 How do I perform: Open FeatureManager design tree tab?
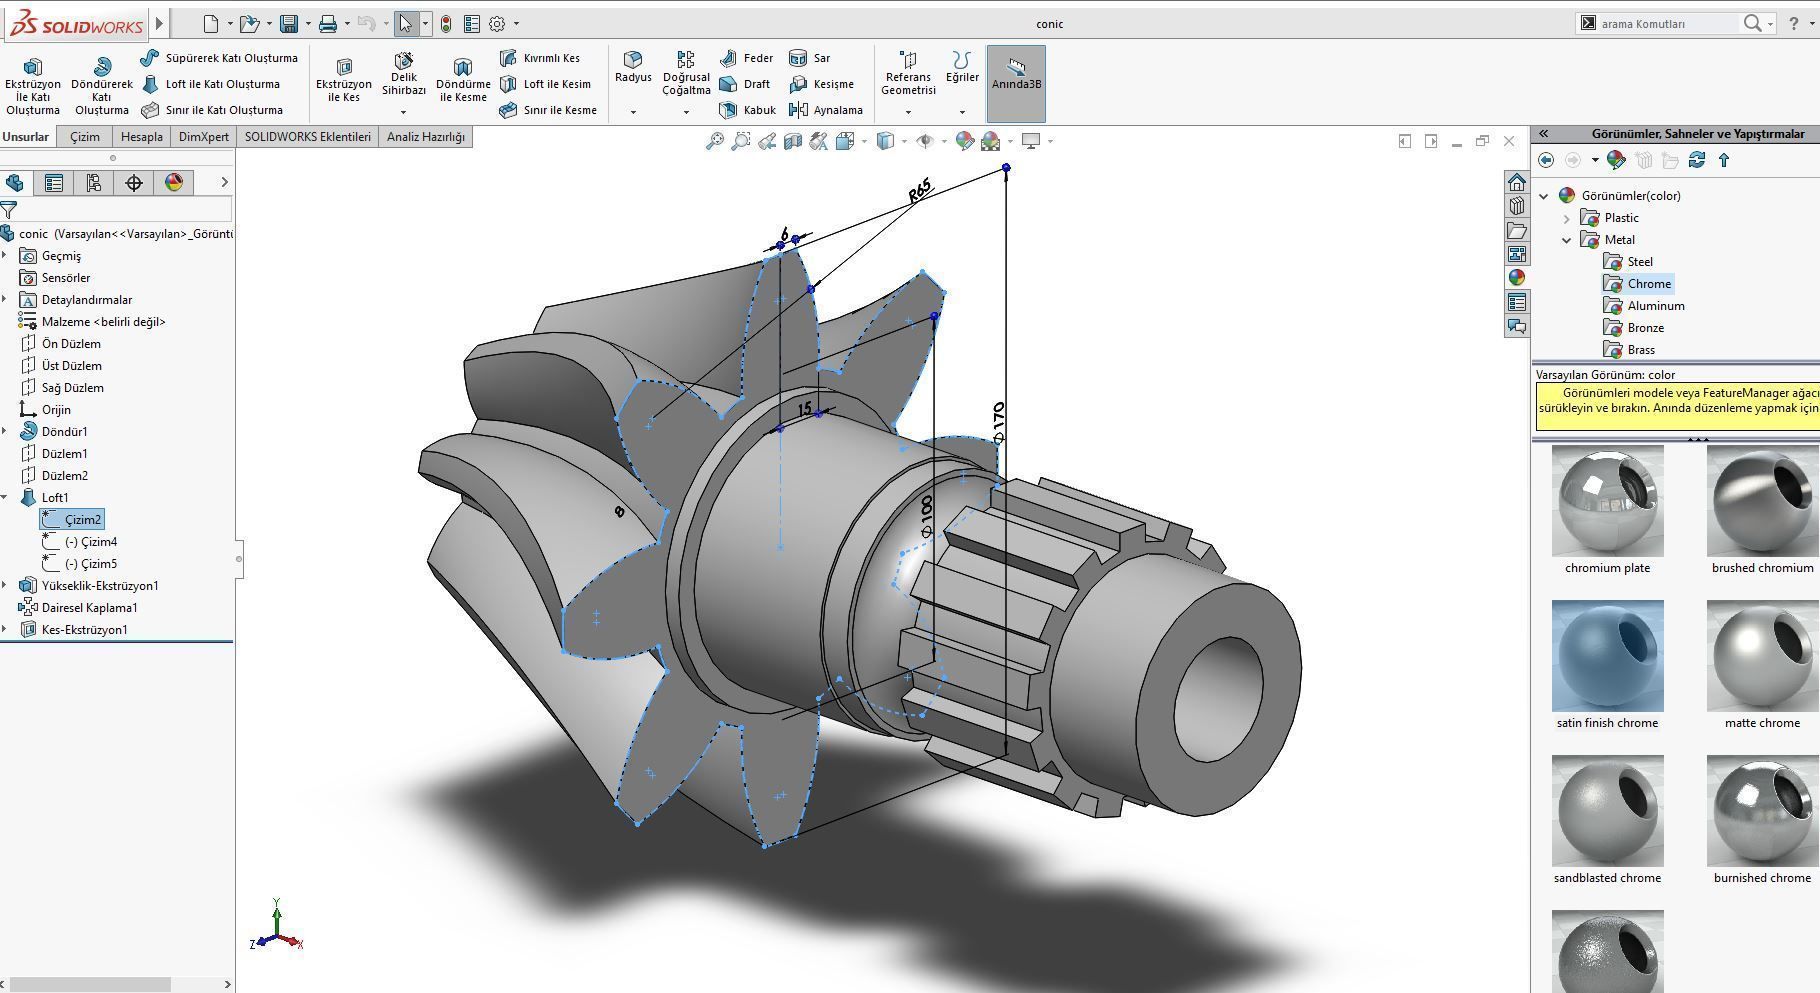14,182
